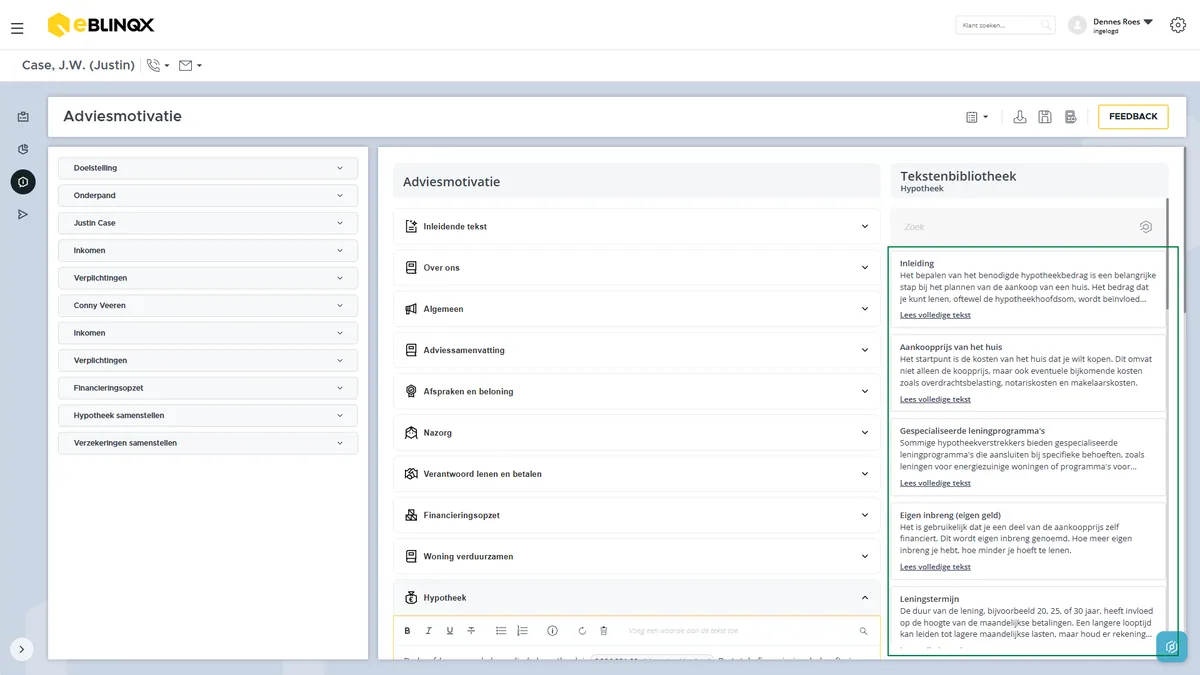Click the reset icon in the Tekstenbibliotheek search

coord(1146,227)
